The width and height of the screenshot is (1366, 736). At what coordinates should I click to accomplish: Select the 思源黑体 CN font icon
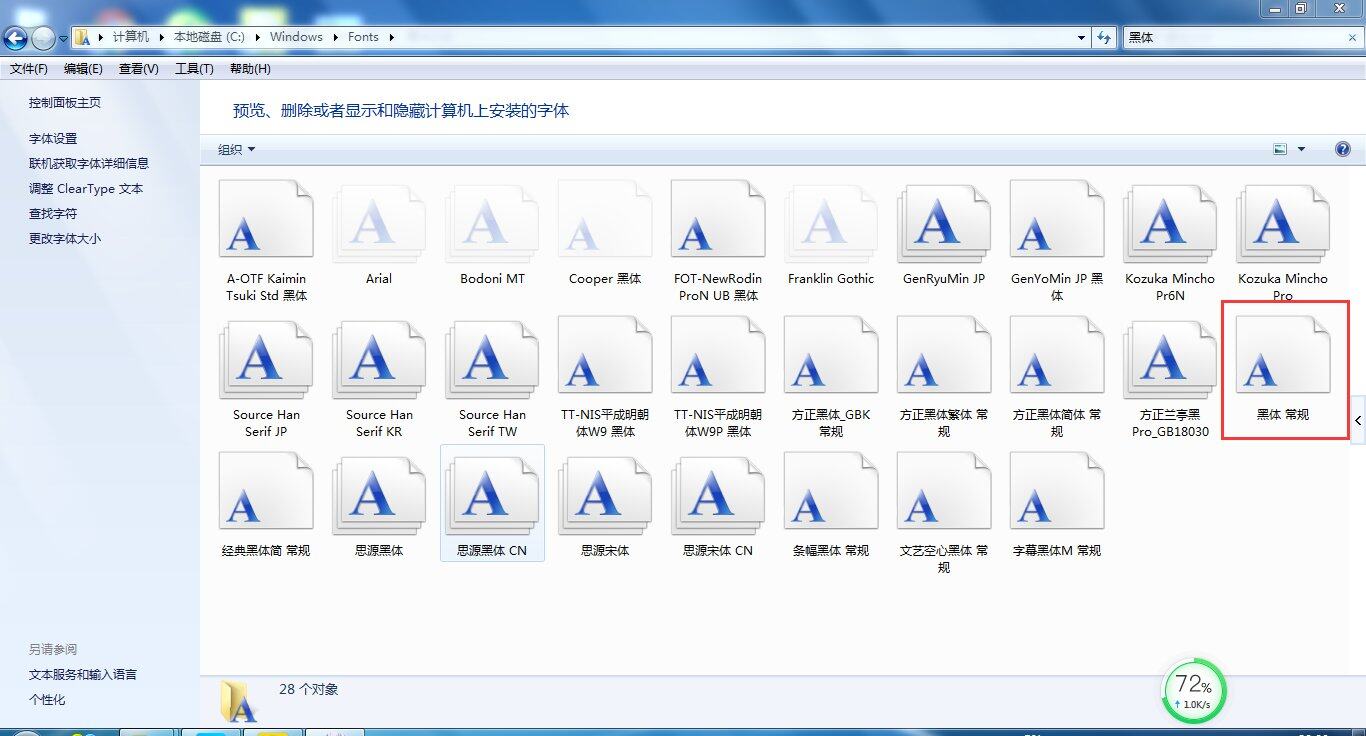point(492,493)
